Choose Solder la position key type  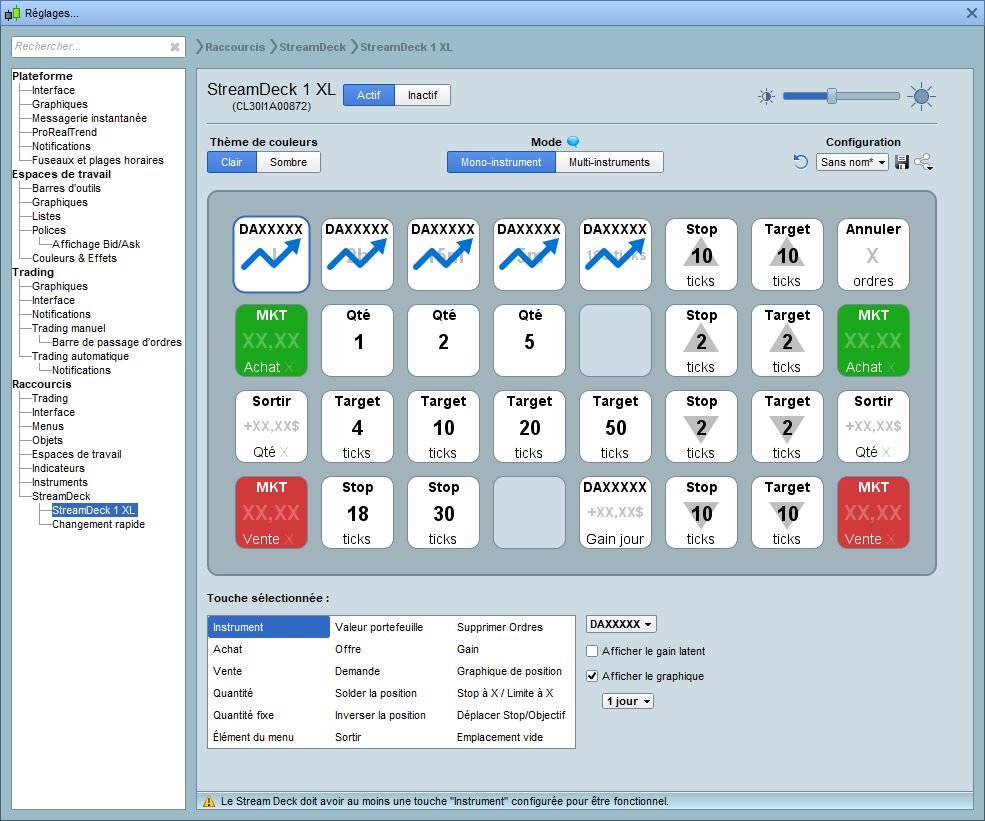click(376, 693)
